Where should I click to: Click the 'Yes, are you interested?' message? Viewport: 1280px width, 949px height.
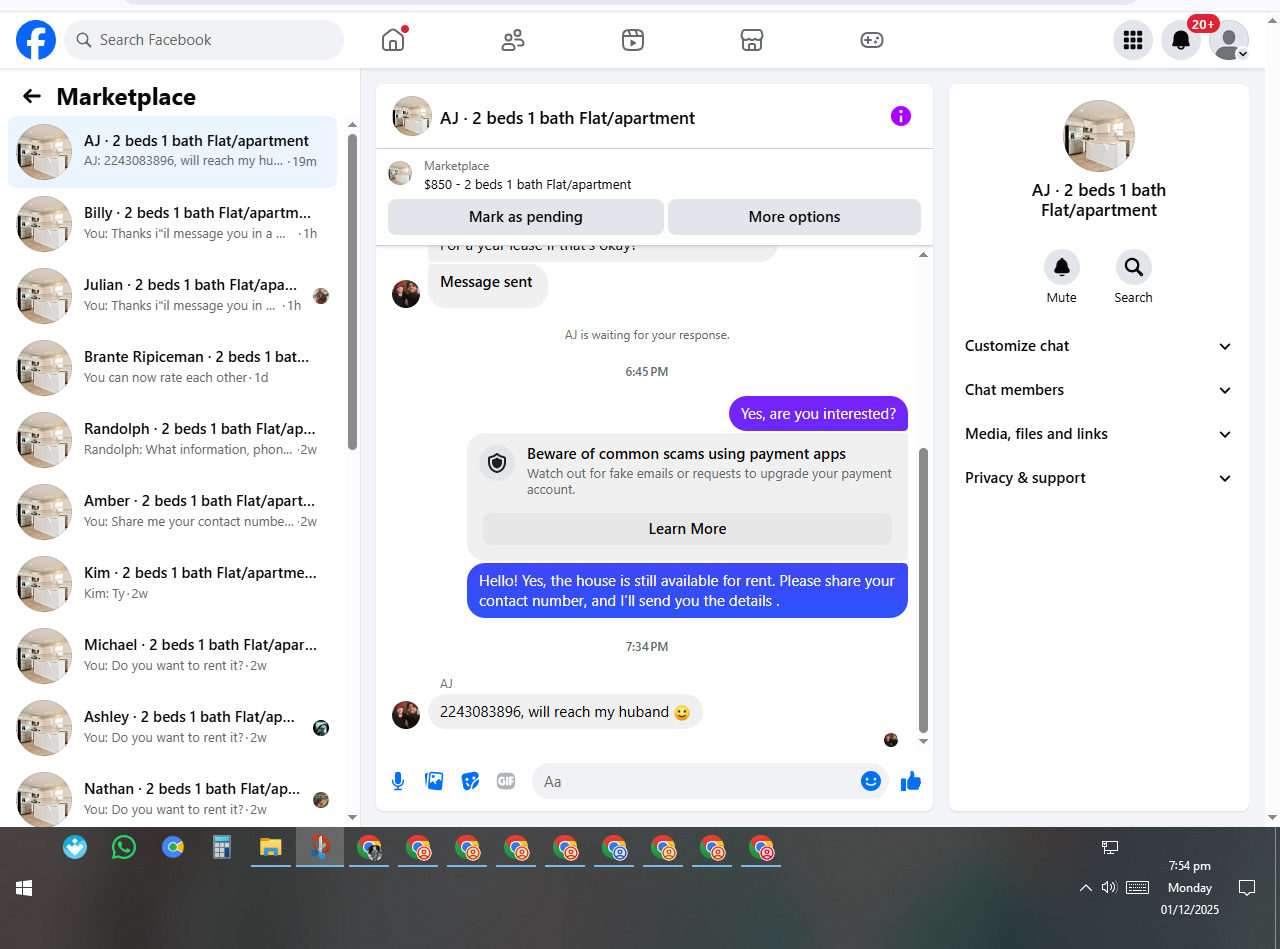click(819, 414)
